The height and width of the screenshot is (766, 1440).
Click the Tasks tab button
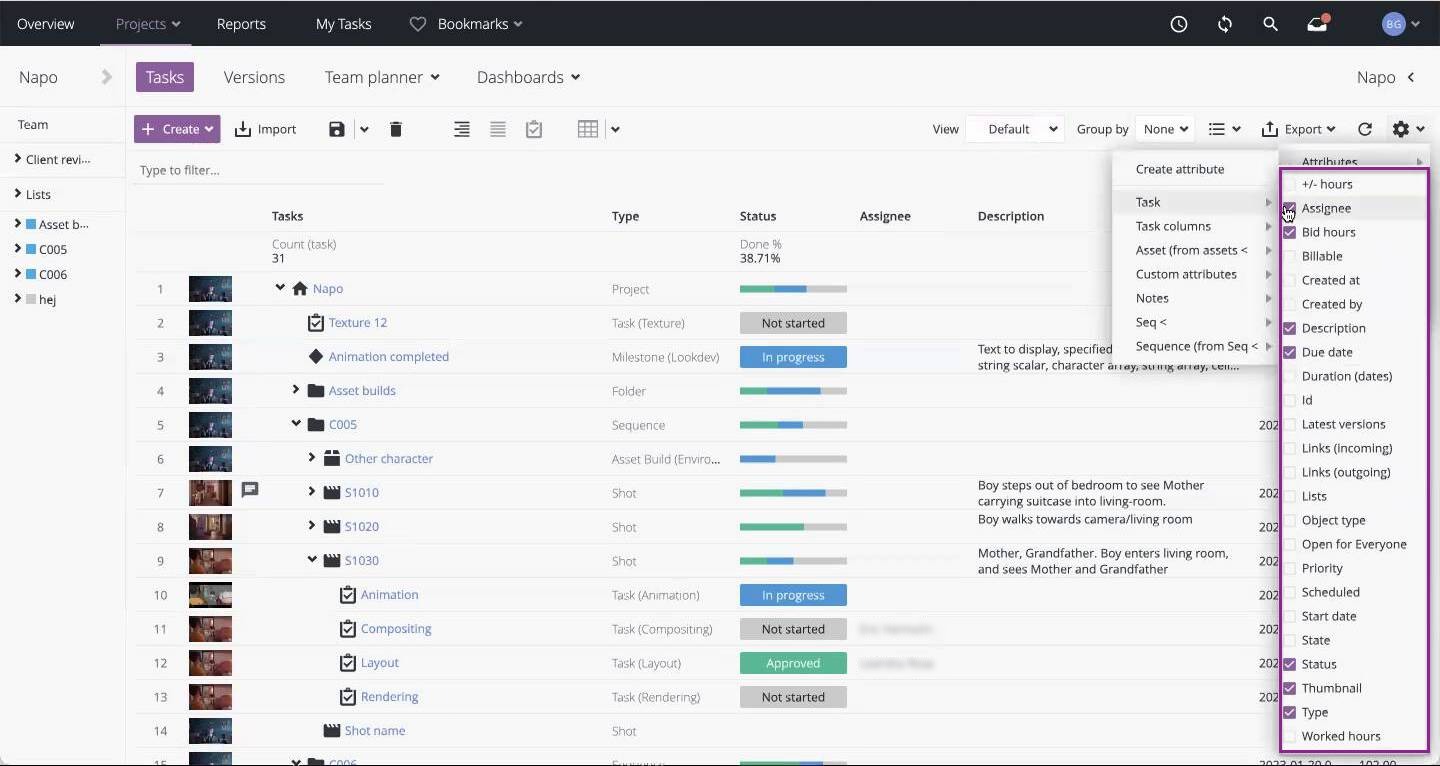coord(165,77)
